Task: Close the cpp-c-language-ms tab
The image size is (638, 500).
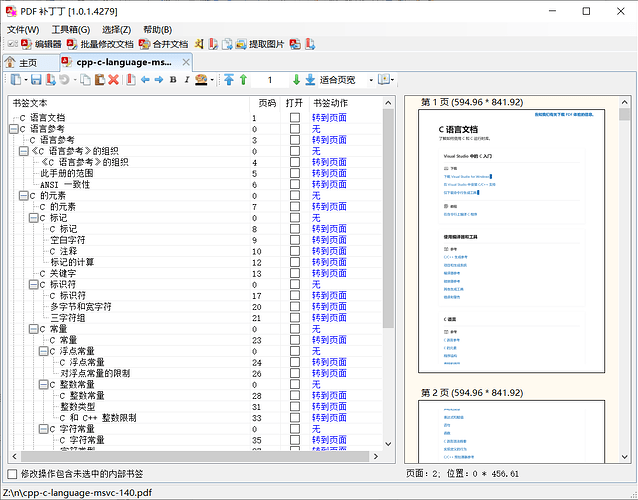Action: point(186,62)
